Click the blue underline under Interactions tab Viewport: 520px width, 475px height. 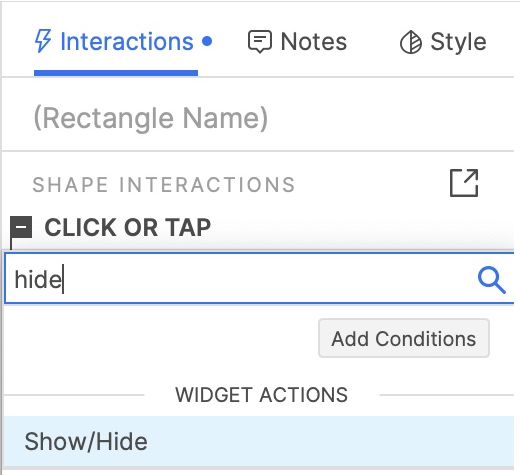pos(116,73)
